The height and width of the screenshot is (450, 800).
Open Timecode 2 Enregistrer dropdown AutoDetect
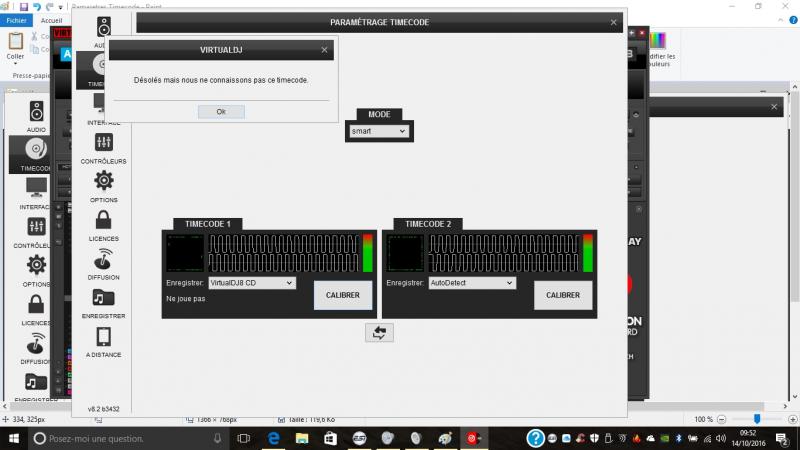click(x=471, y=283)
